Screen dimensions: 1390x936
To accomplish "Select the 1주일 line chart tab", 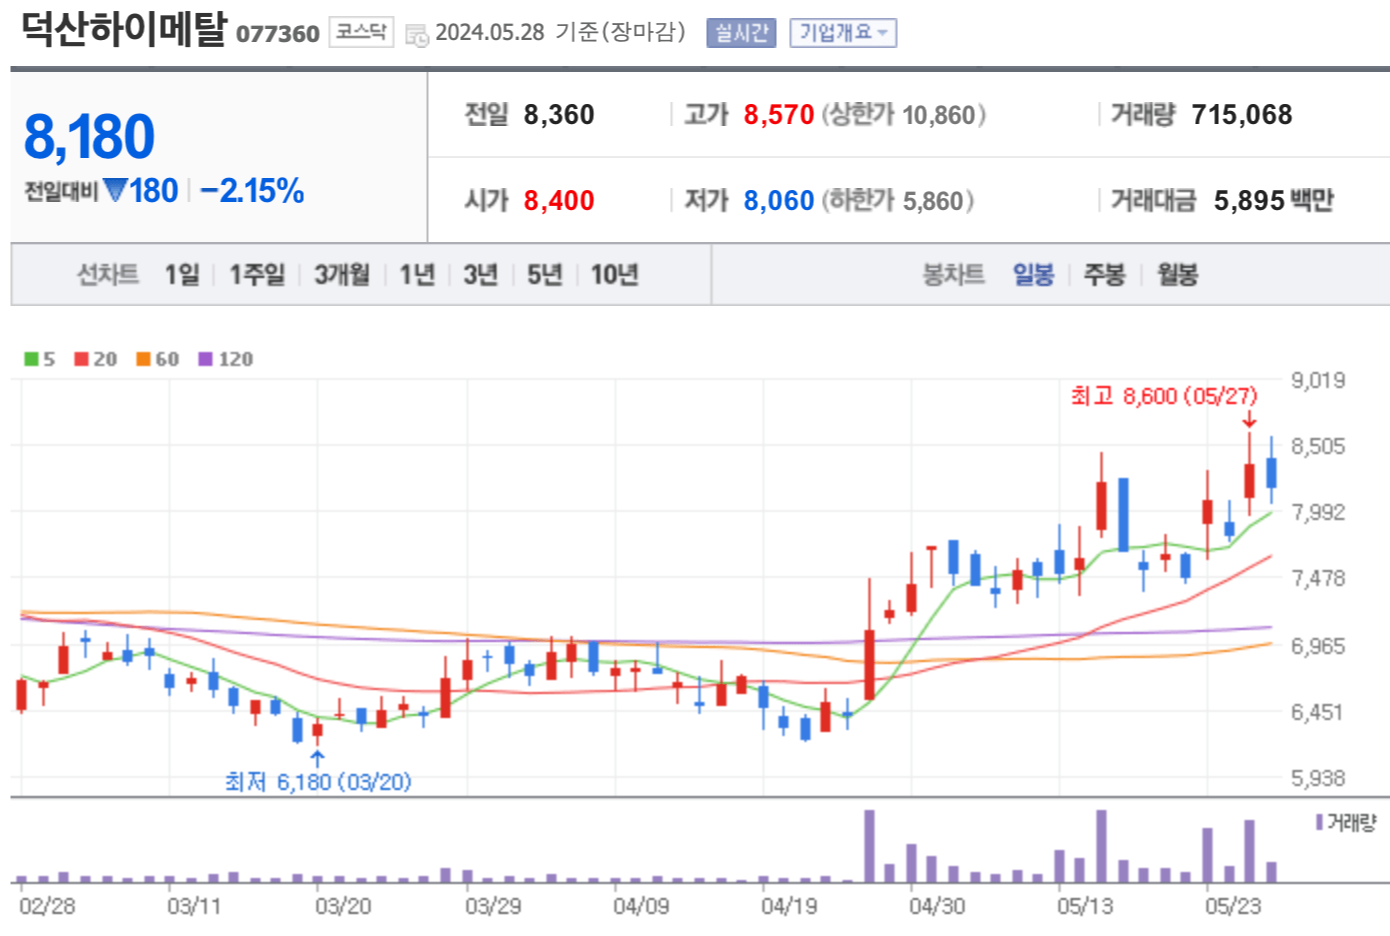I will 257,274.
